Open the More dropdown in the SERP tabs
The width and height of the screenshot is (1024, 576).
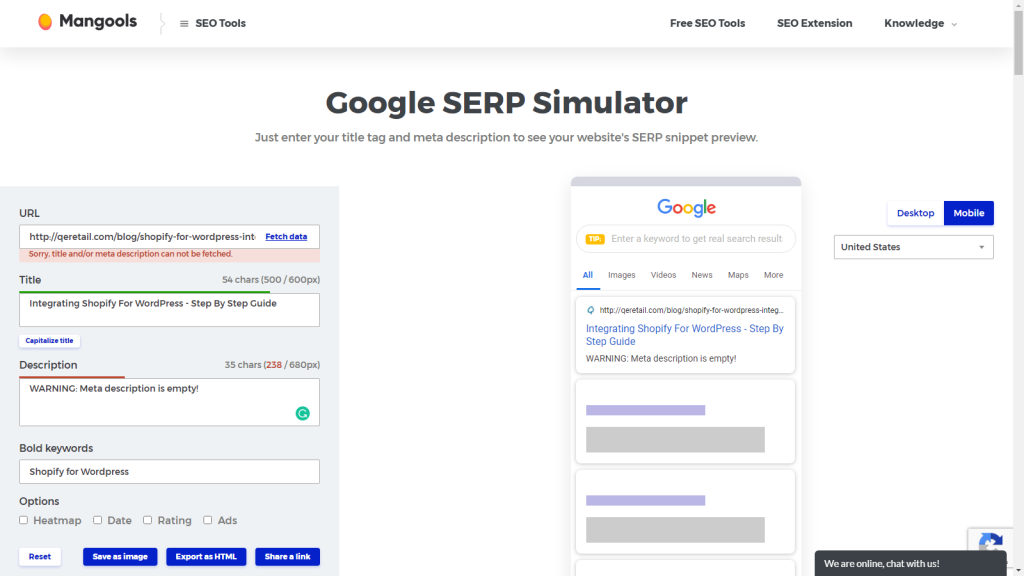(773, 275)
